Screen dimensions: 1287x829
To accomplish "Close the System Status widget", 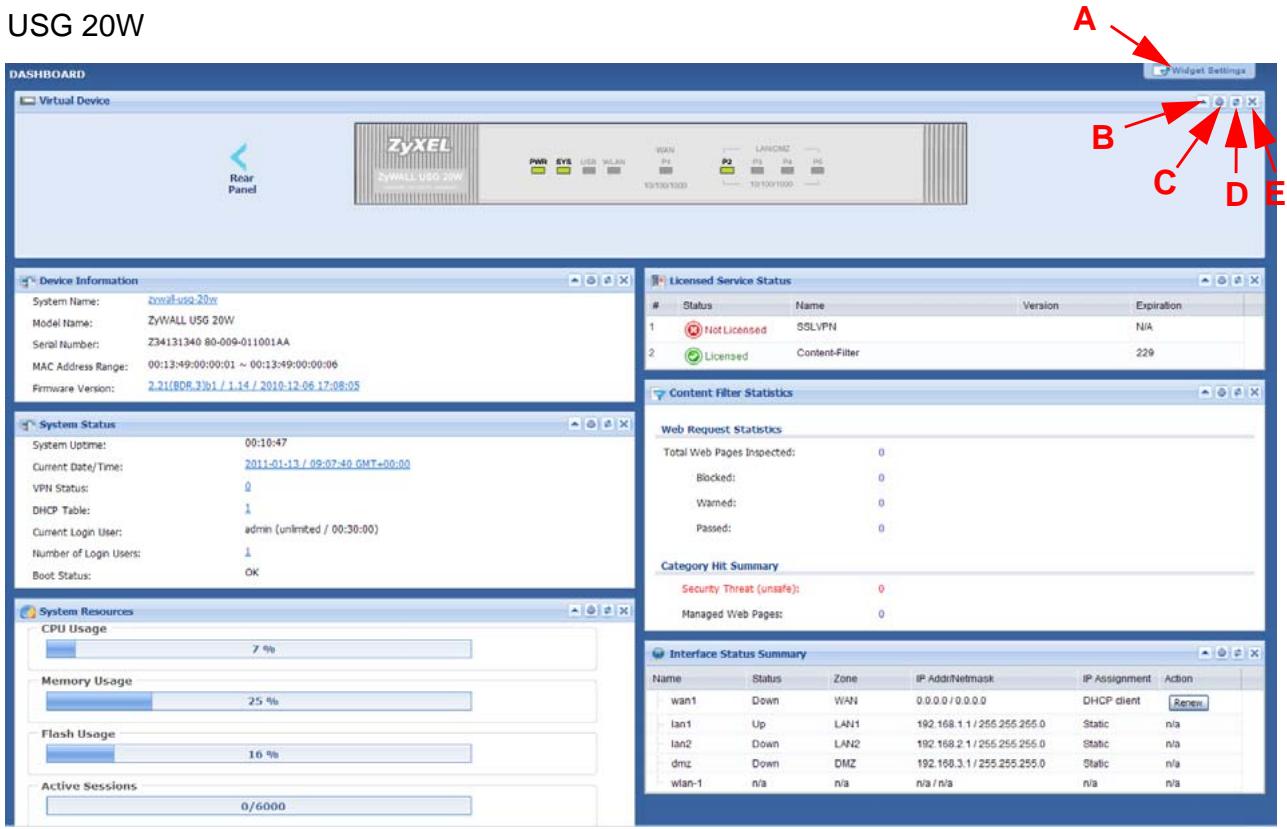I will (x=624, y=425).
